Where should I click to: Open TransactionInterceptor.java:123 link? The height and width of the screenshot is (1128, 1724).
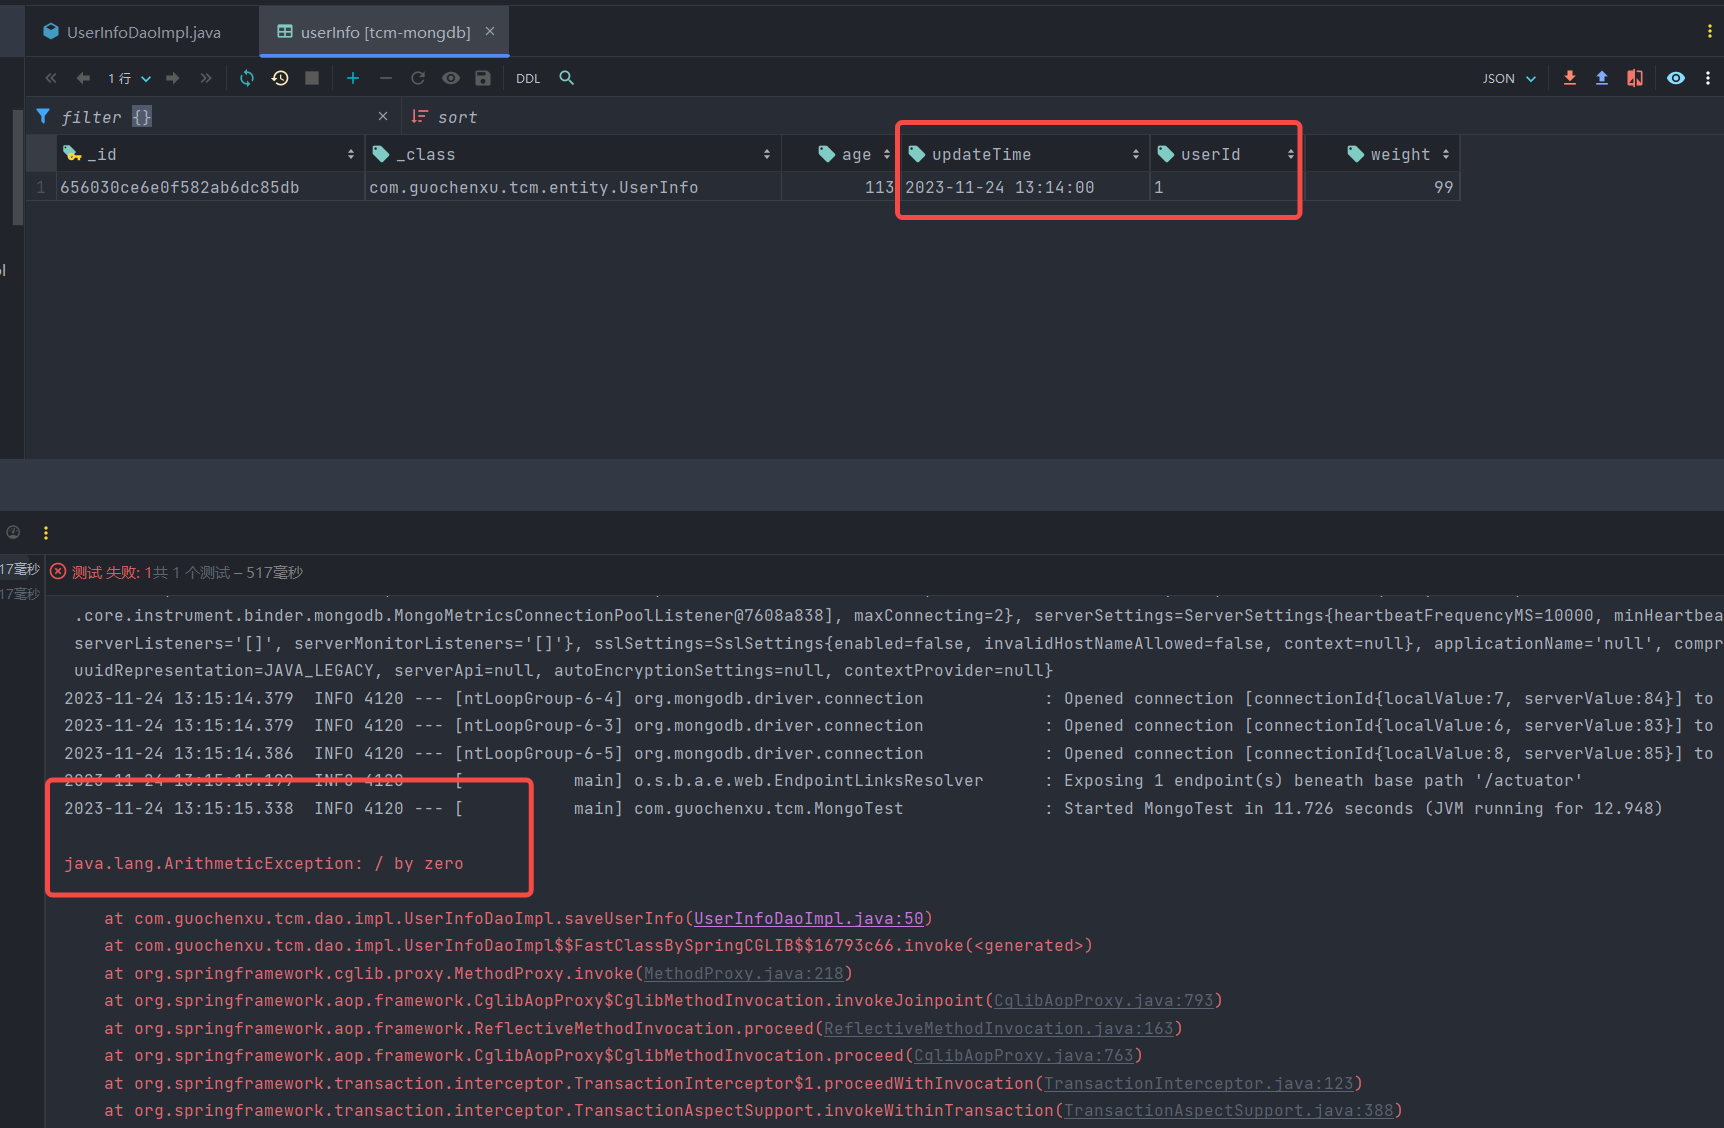(x=1199, y=1083)
